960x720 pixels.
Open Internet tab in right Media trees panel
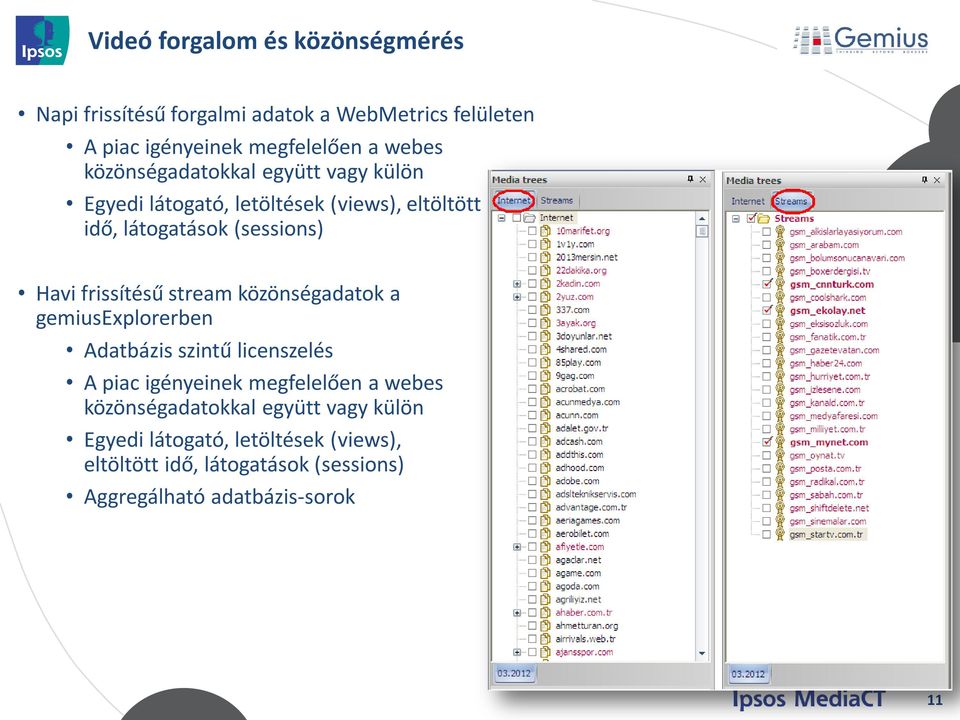748,201
